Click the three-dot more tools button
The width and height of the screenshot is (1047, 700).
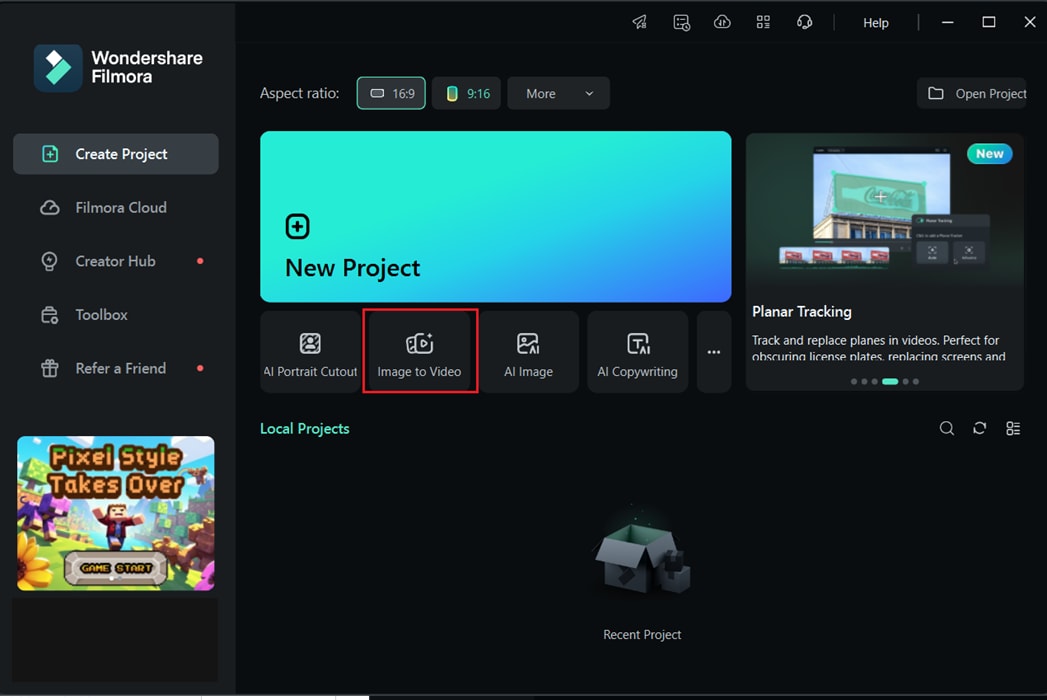[714, 352]
